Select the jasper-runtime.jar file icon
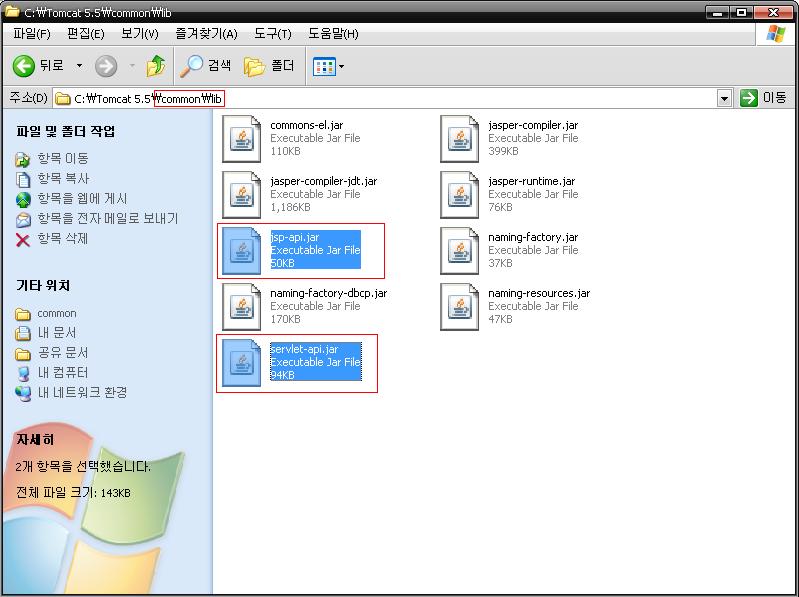Image resolution: width=799 pixels, height=597 pixels. 460,195
